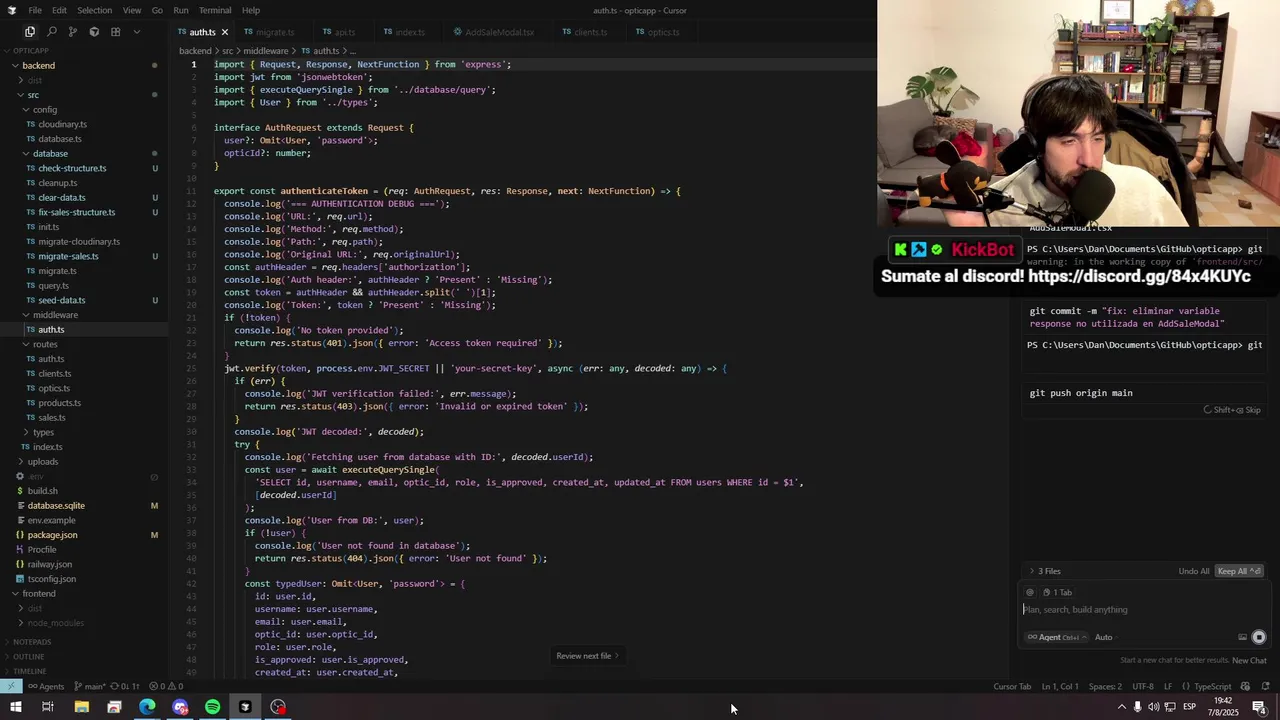
Task: Click Undo All button
Action: pos(1194,571)
